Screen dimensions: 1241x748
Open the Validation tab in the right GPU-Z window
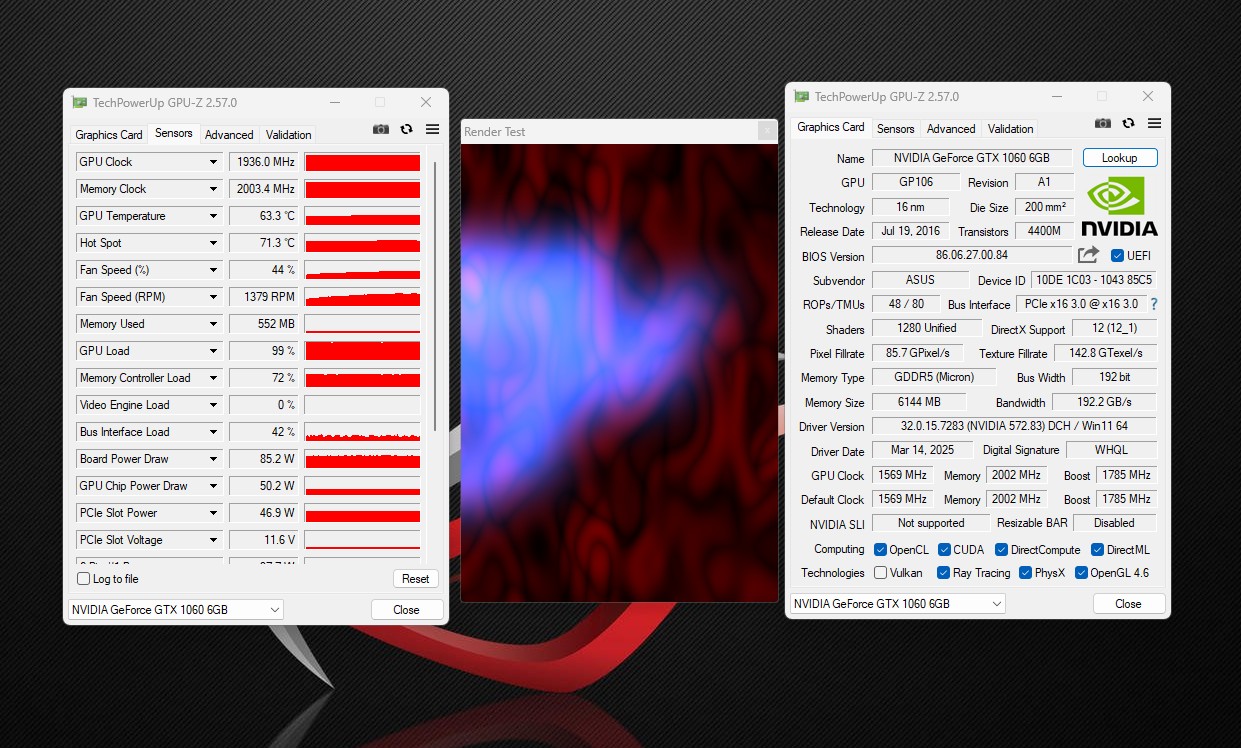(1011, 129)
